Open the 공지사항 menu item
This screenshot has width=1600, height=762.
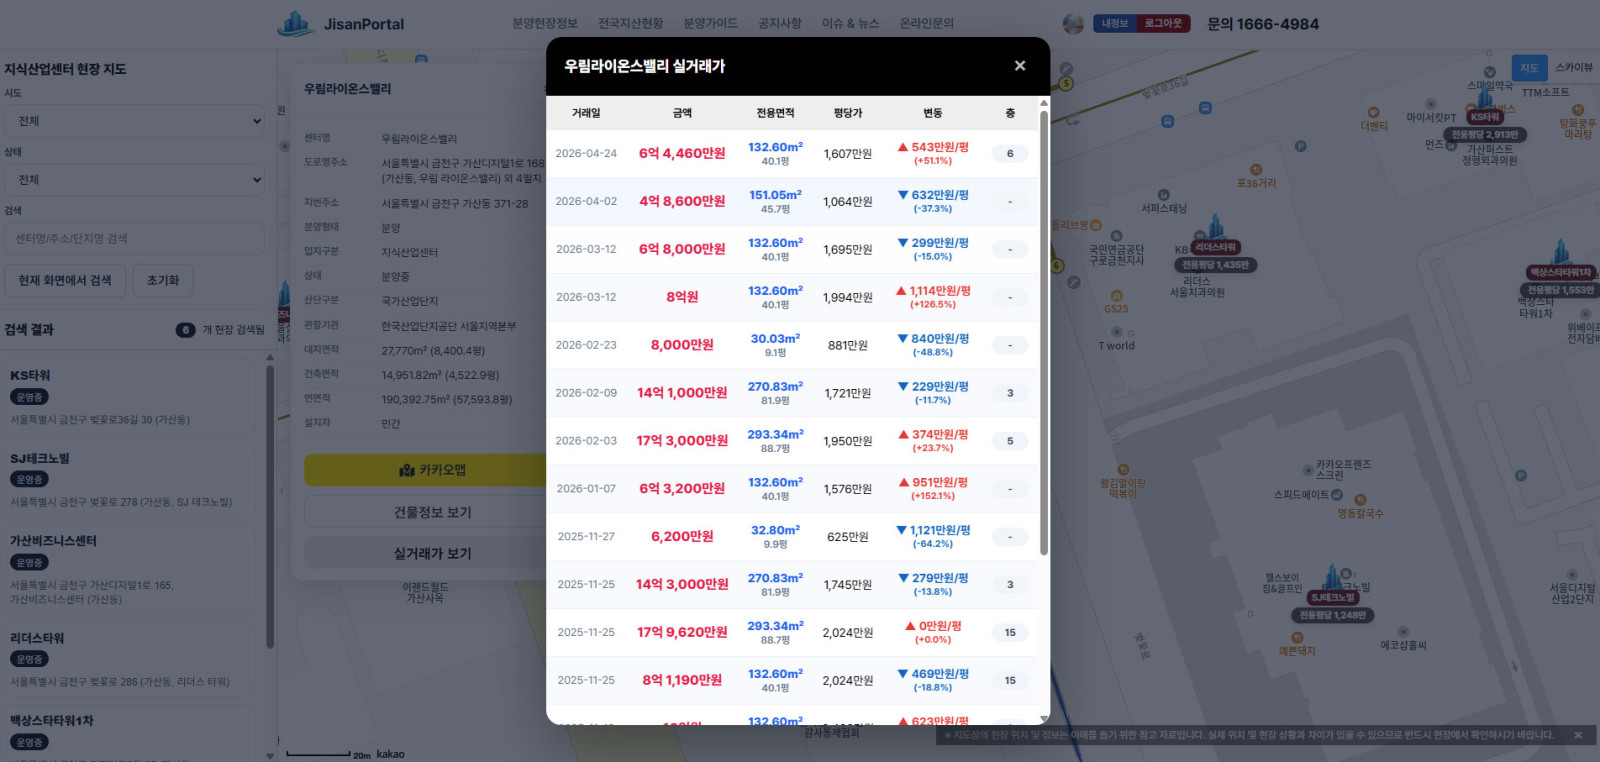click(x=780, y=23)
